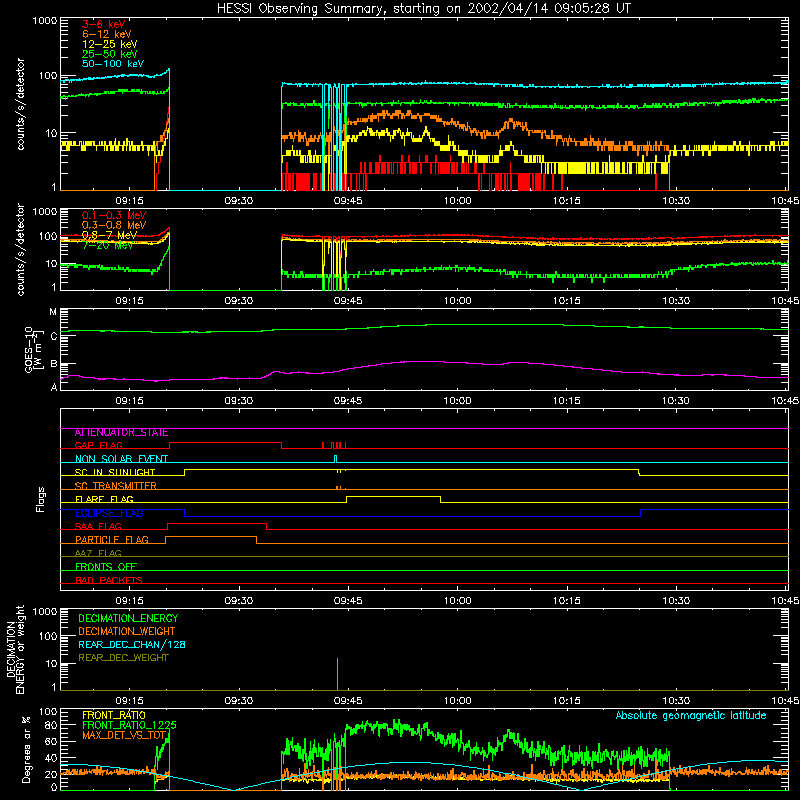This screenshot has height=800, width=800.
Task: Select the ATTENUATOR_STATE flag label
Action: (x=121, y=433)
